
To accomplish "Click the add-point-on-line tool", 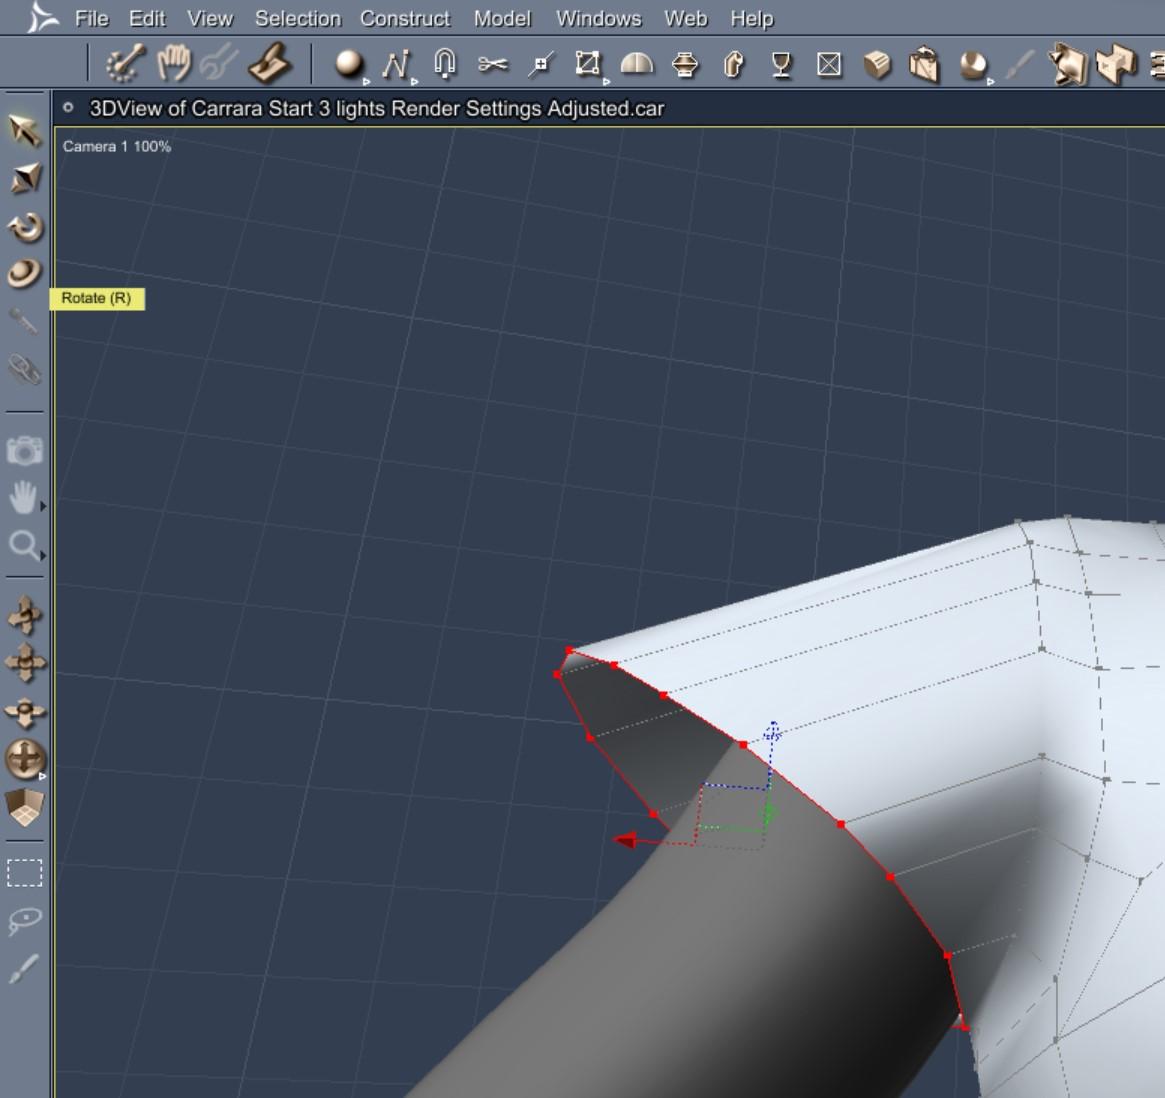I will coord(541,65).
